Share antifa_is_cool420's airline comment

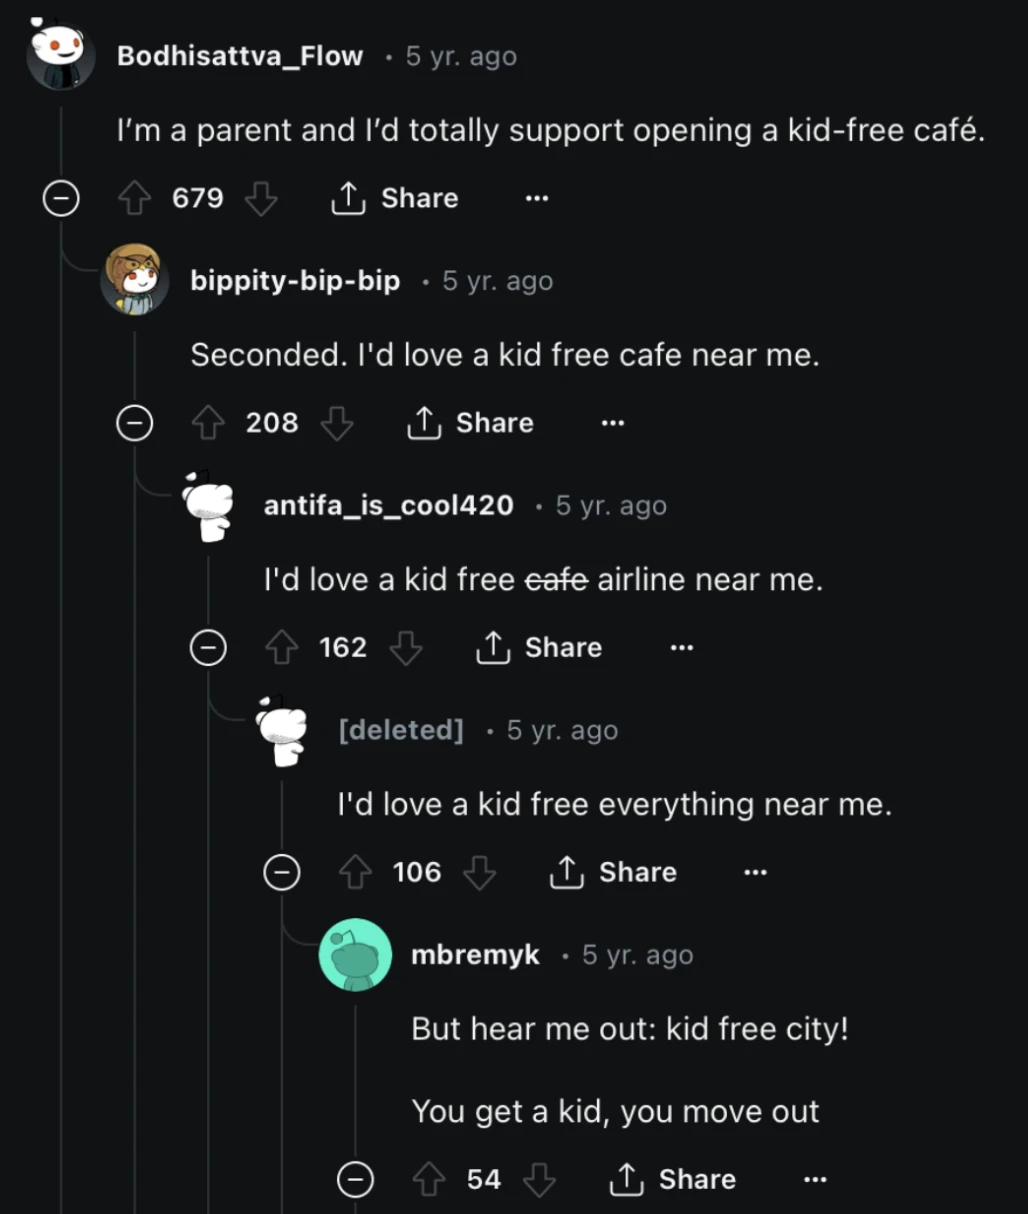coord(539,648)
